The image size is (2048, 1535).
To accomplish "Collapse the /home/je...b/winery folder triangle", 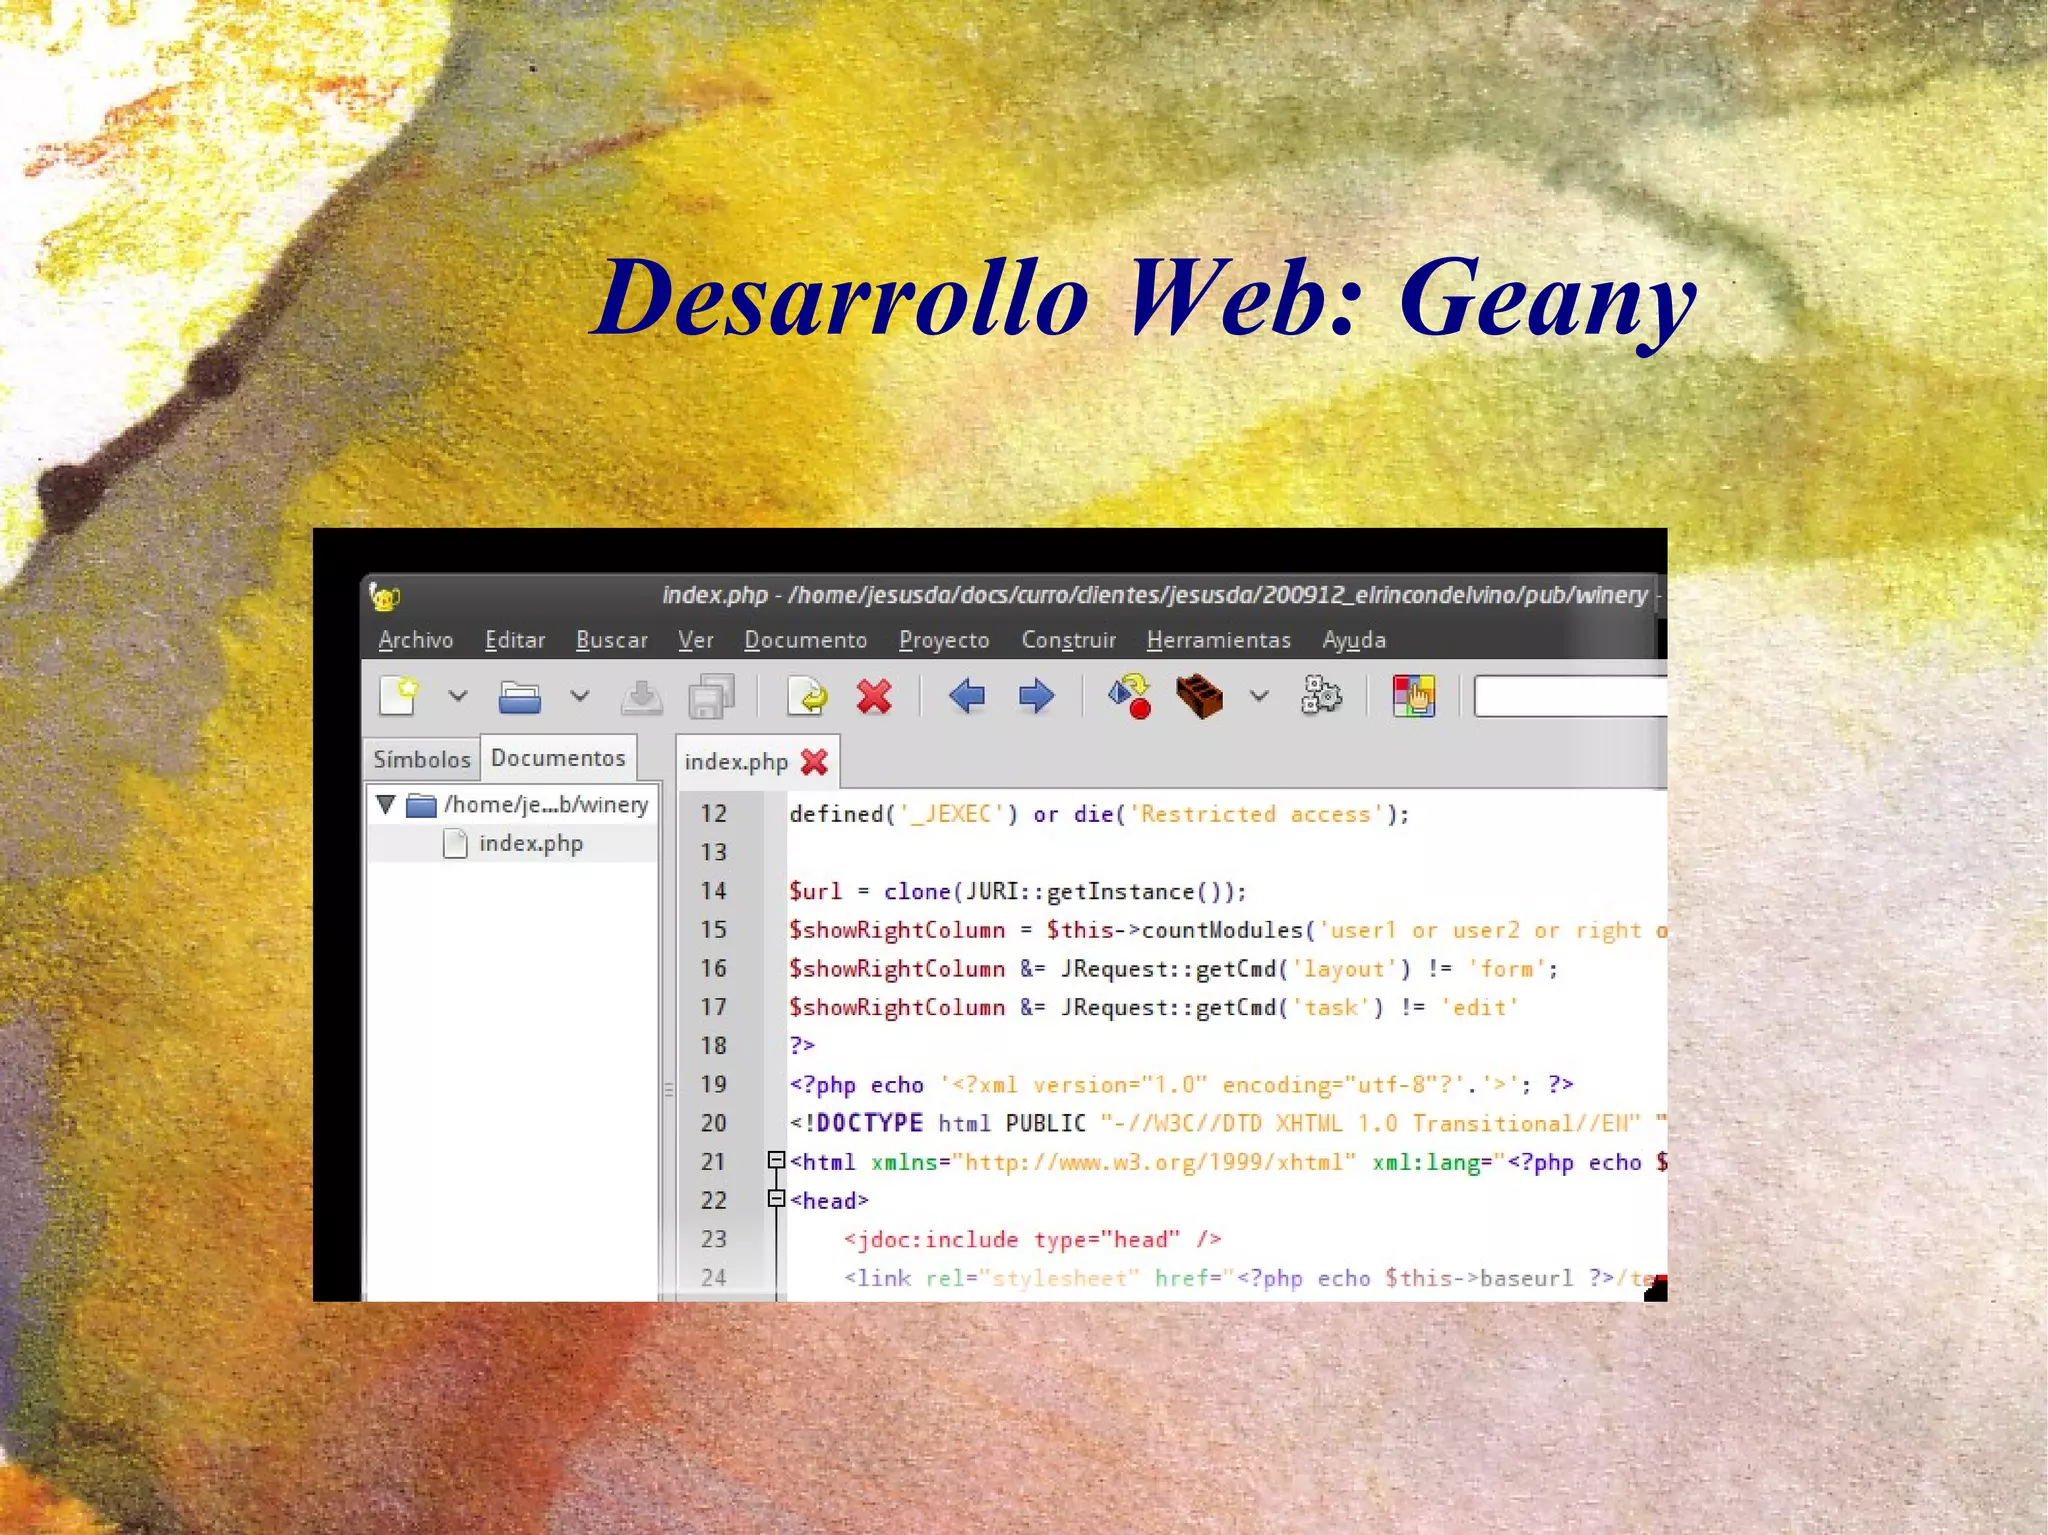I will click(386, 804).
